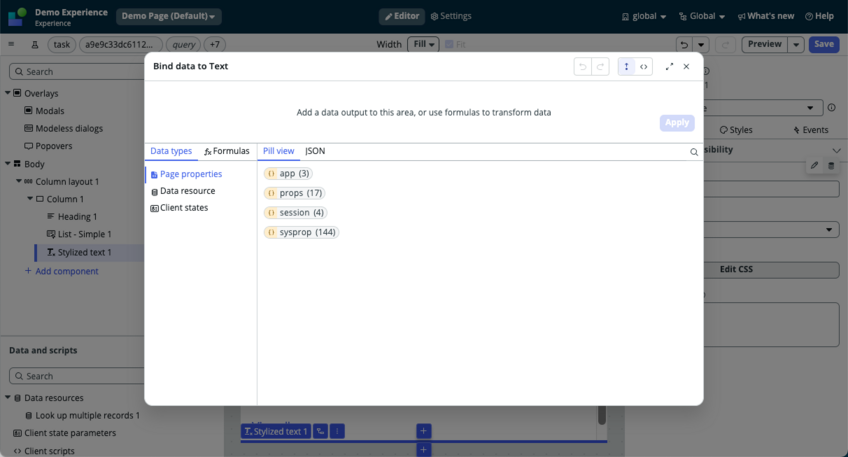This screenshot has height=457, width=848.
Task: Select the props (17) pill
Action: tap(295, 193)
